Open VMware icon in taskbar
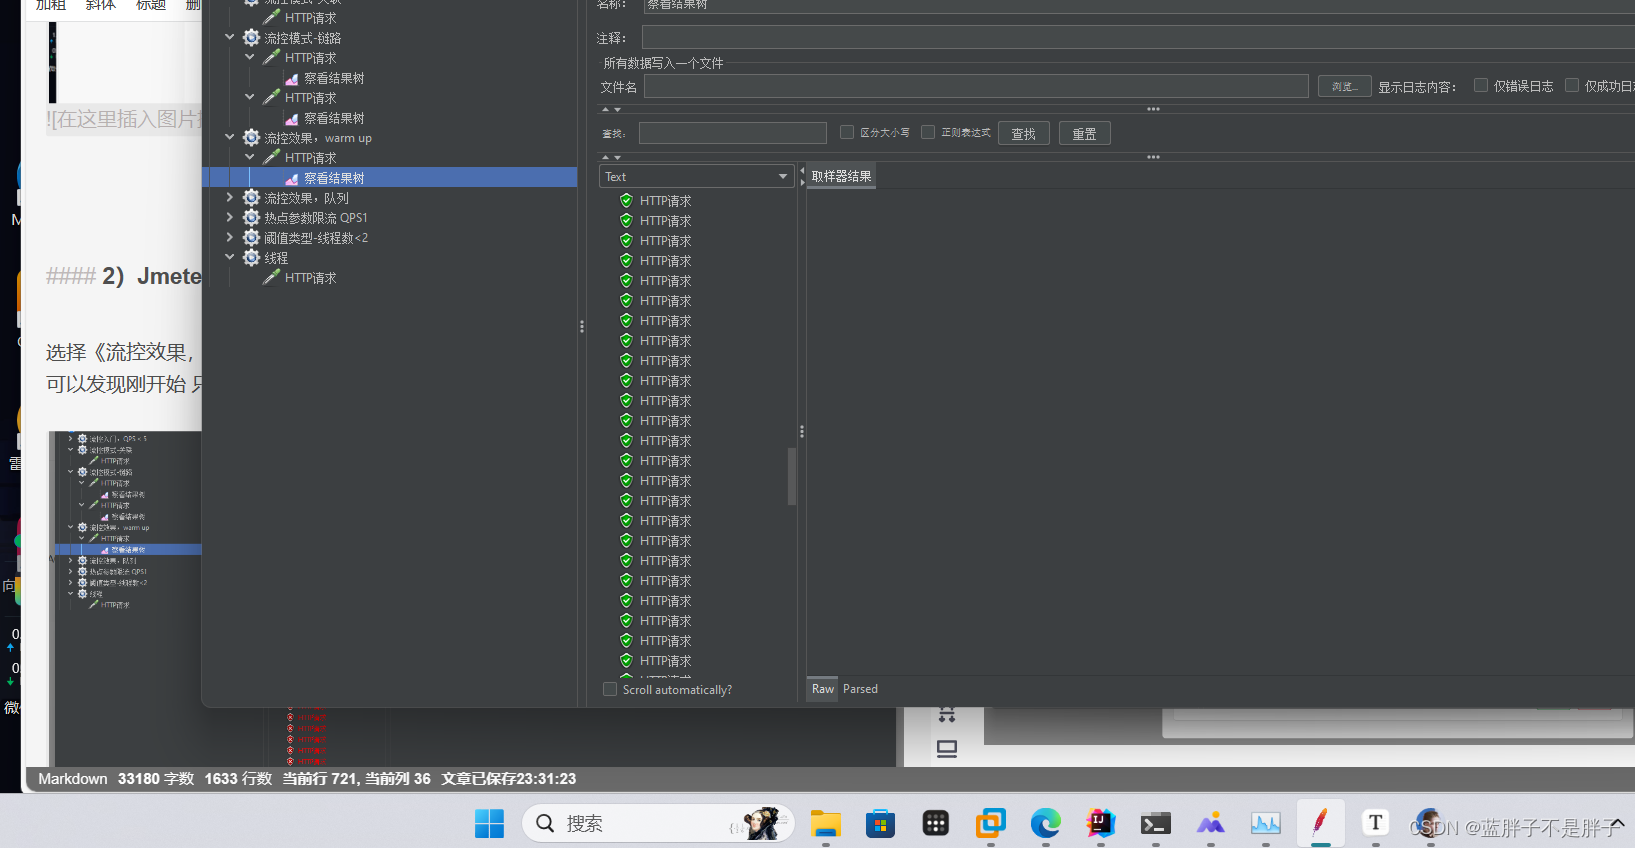This screenshot has width=1635, height=848. tap(991, 823)
